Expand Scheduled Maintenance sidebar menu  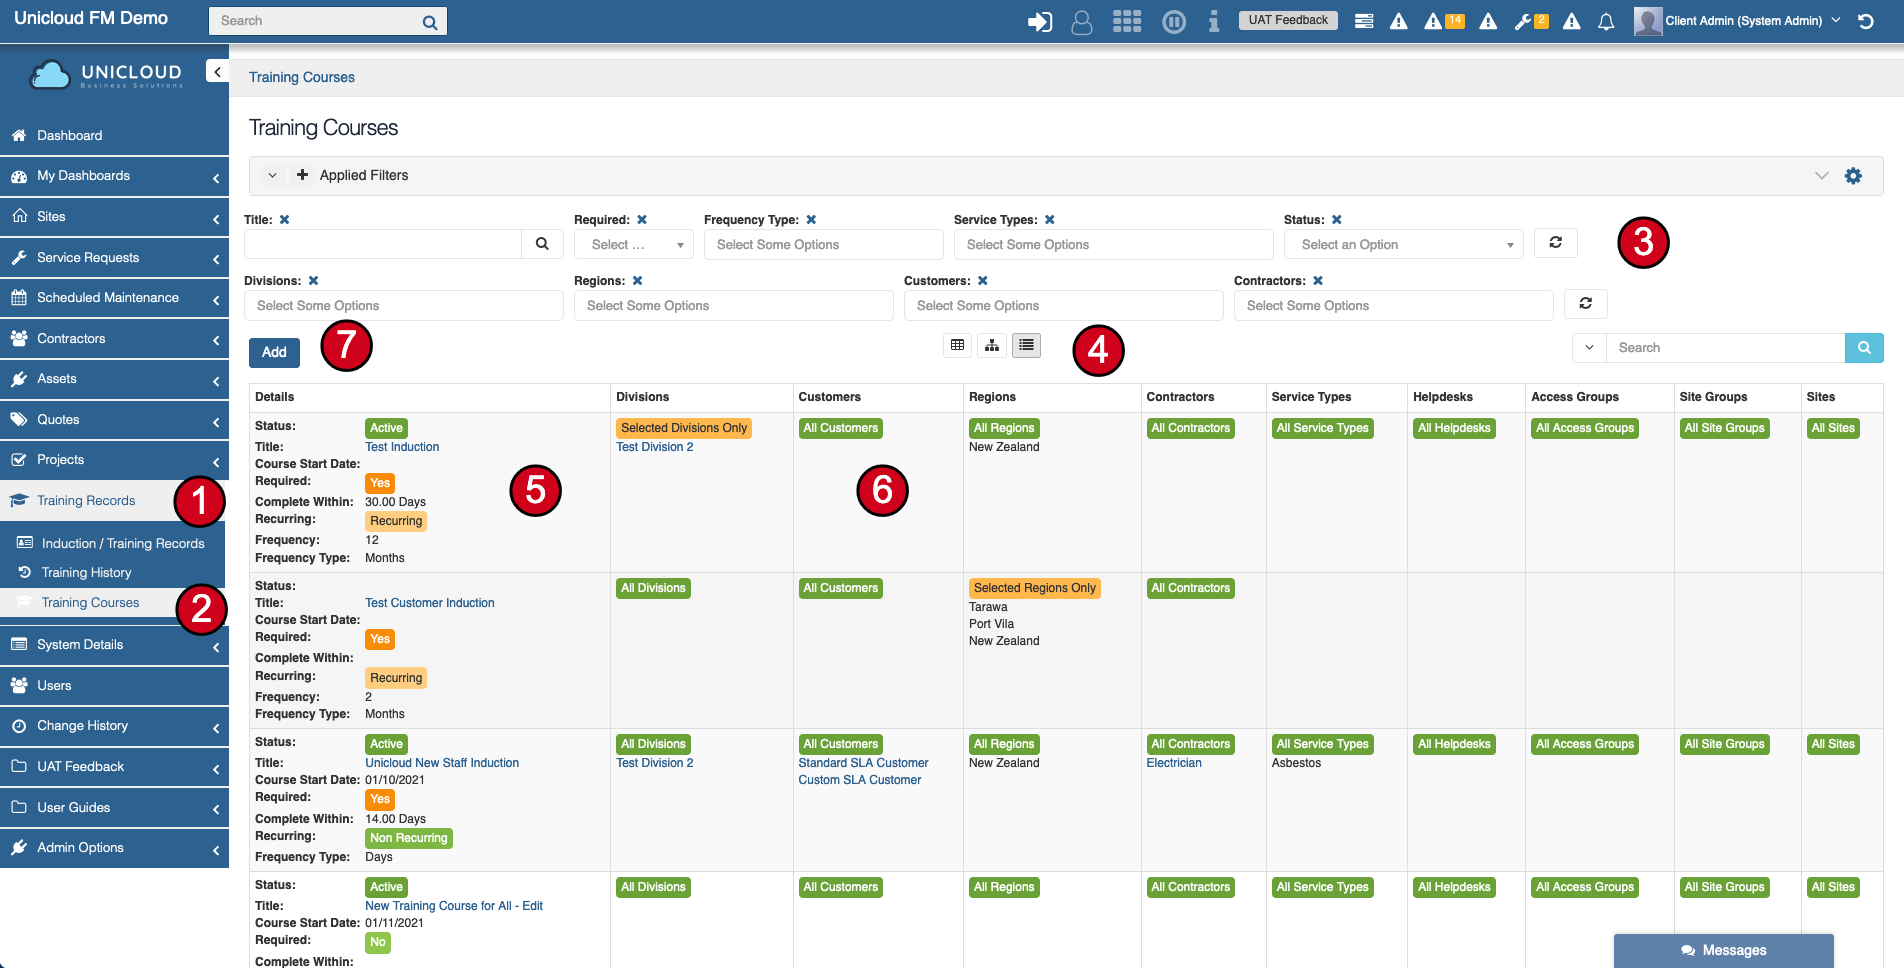tap(114, 298)
